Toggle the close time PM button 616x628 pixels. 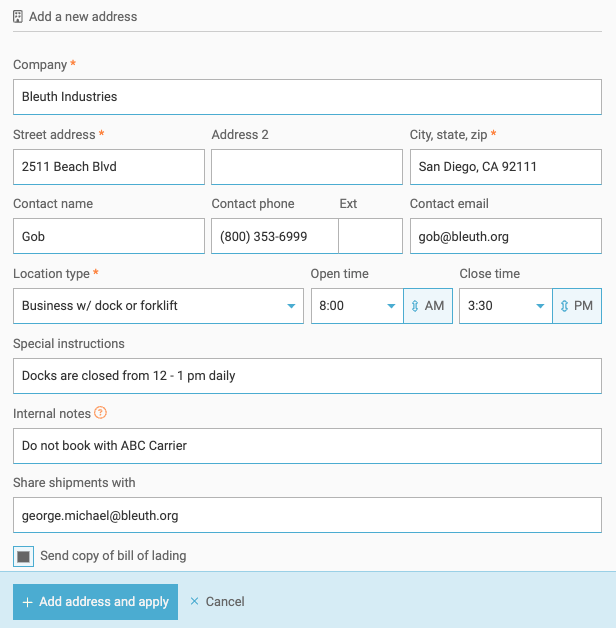point(577,306)
